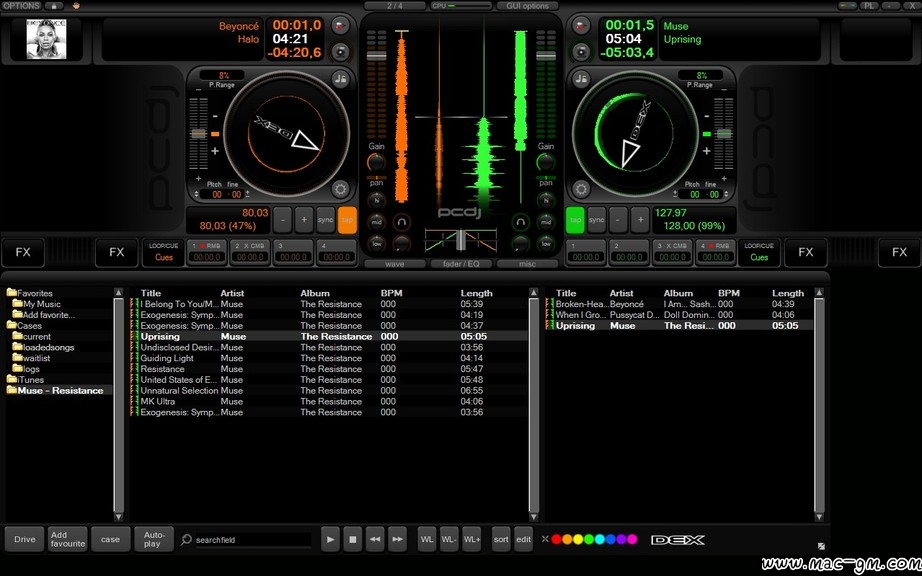The height and width of the screenshot is (576, 922).
Task: Open the iTunes folder
Action: [25, 380]
